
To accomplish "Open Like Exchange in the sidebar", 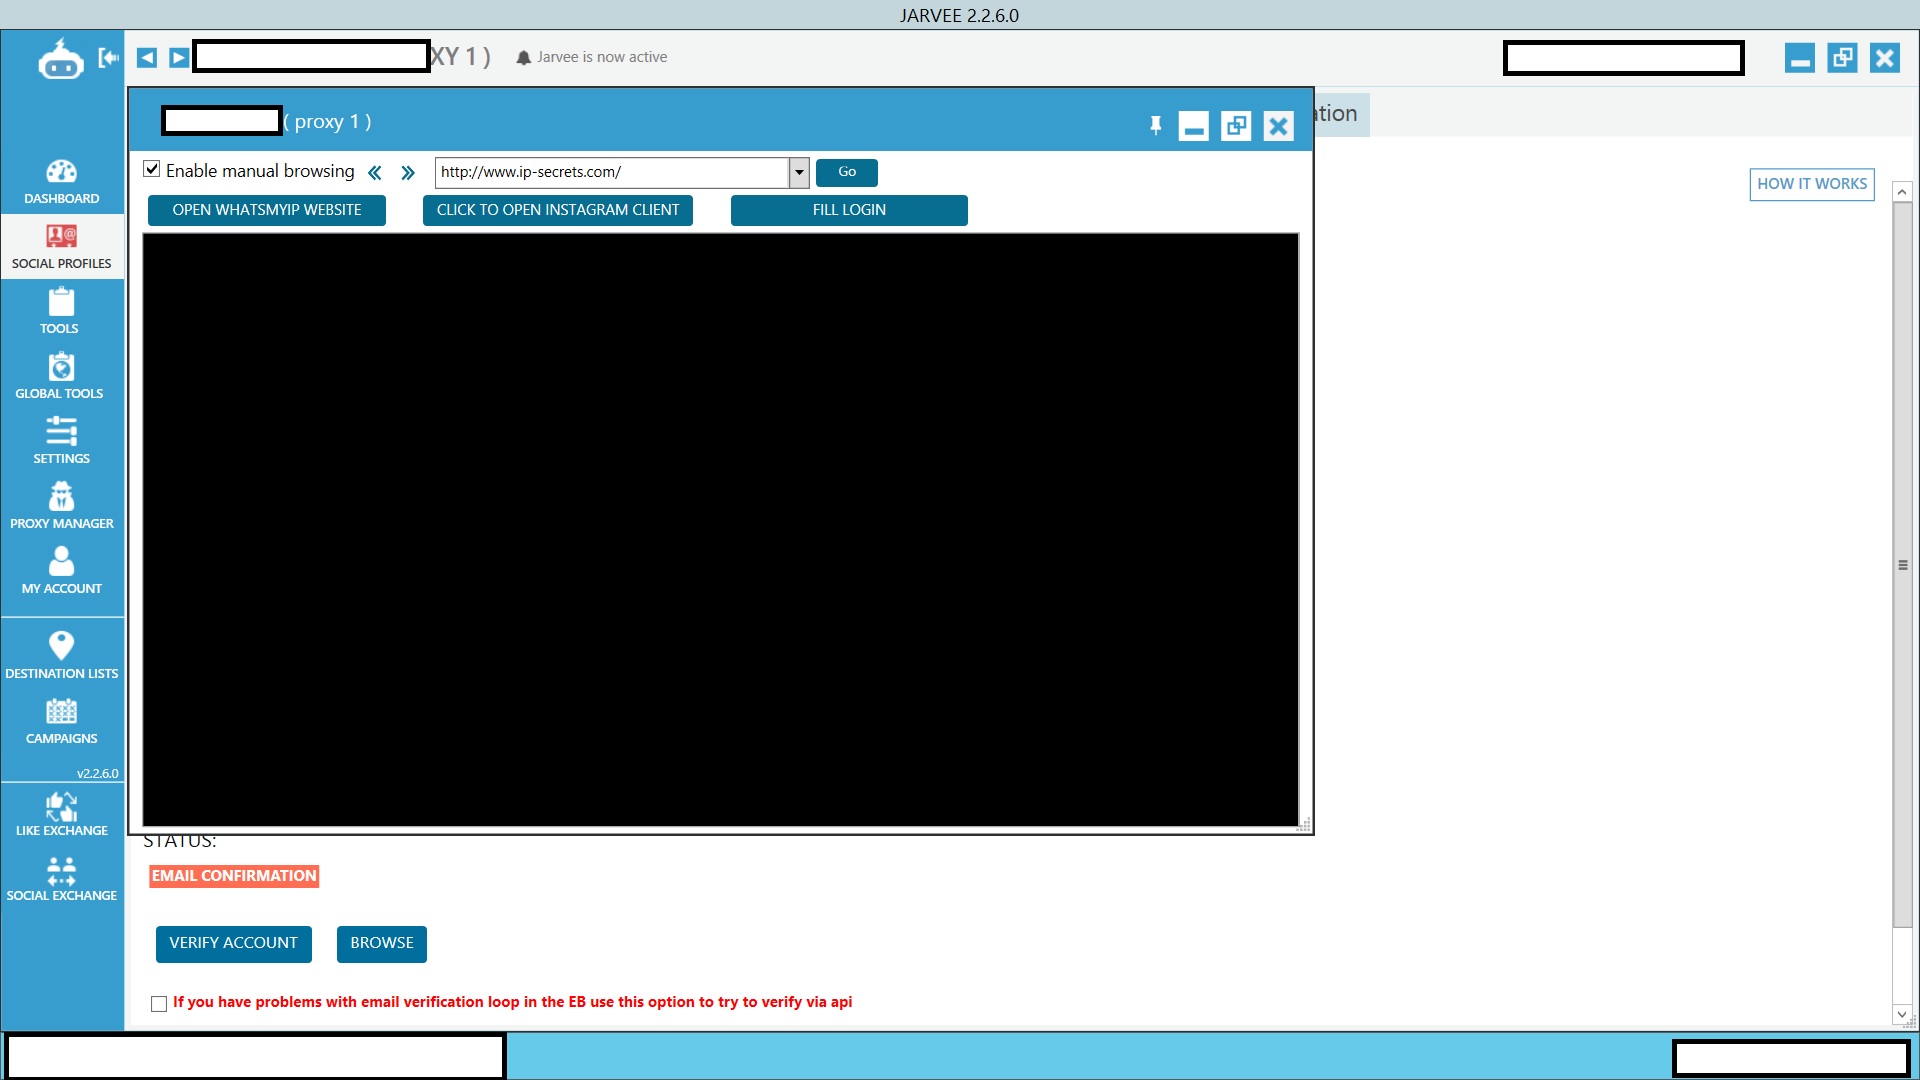I will click(61, 814).
